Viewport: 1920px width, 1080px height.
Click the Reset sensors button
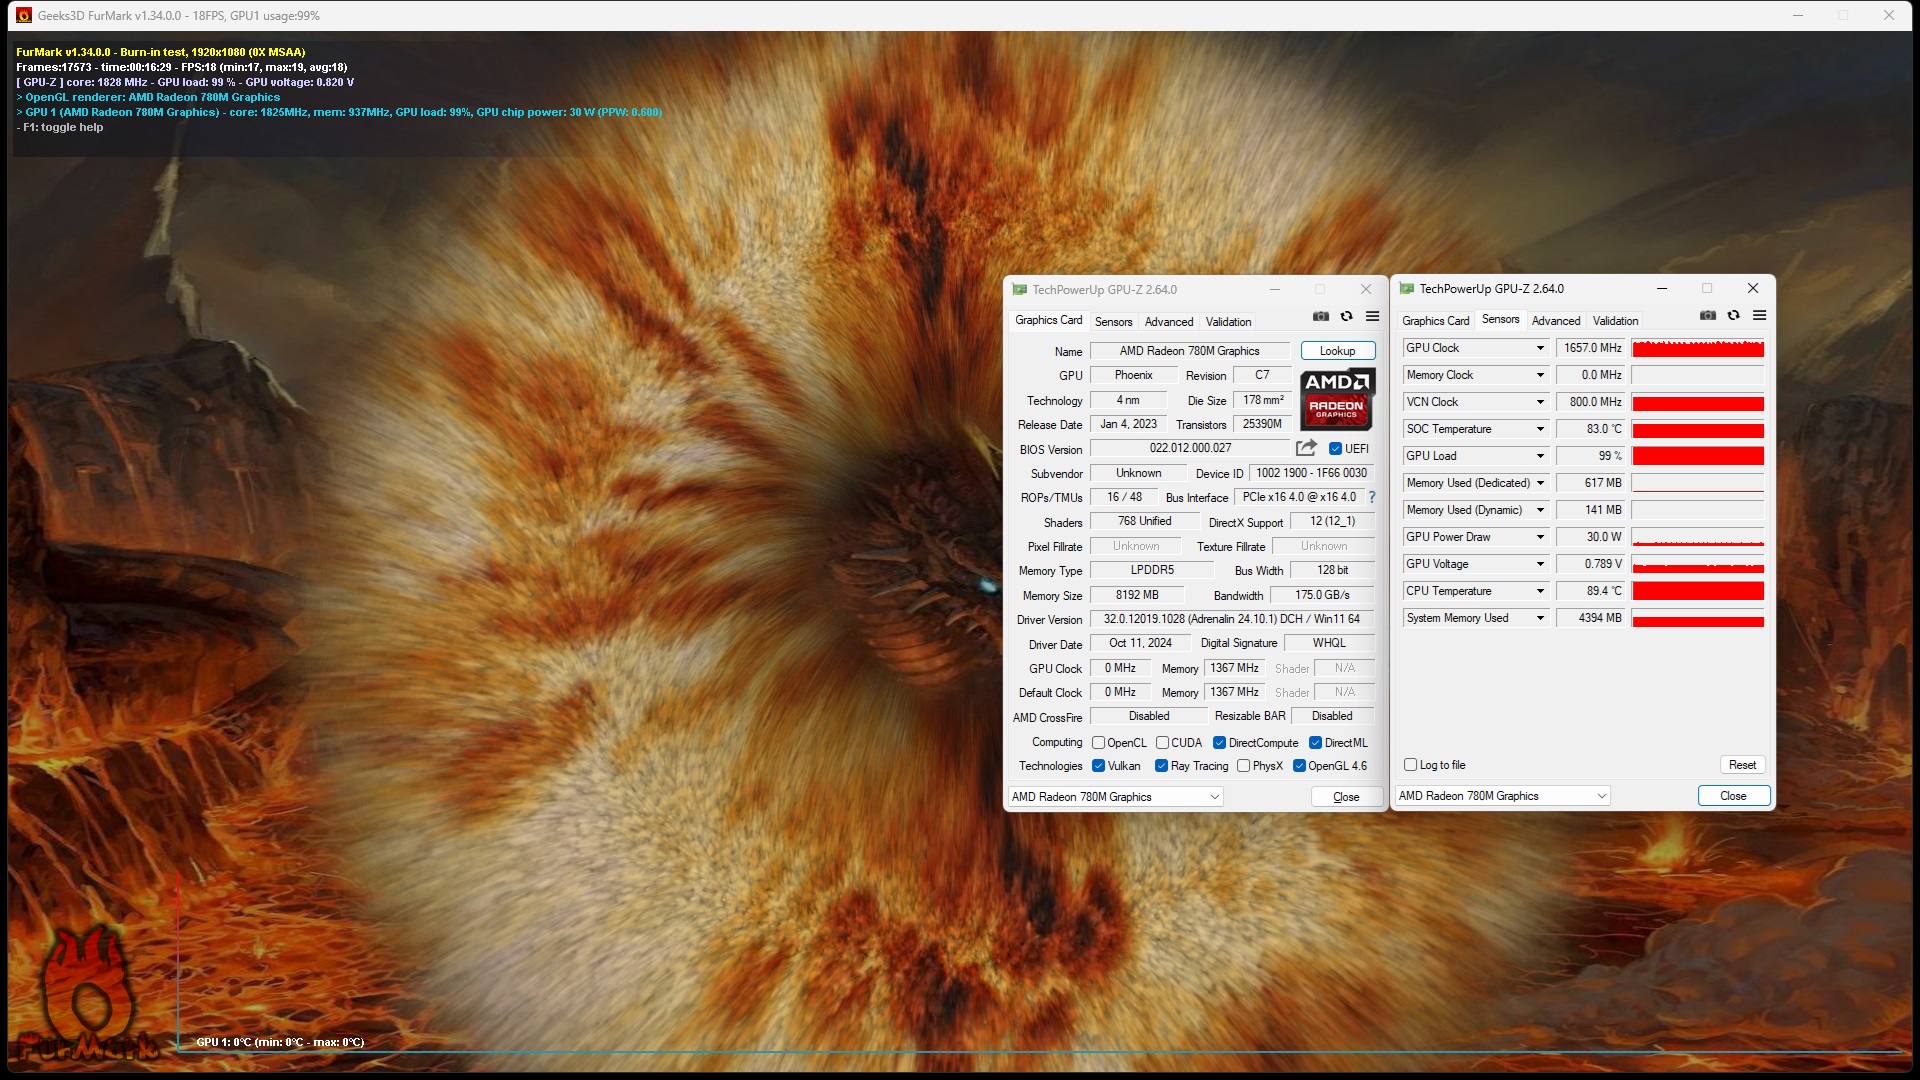pos(1742,765)
